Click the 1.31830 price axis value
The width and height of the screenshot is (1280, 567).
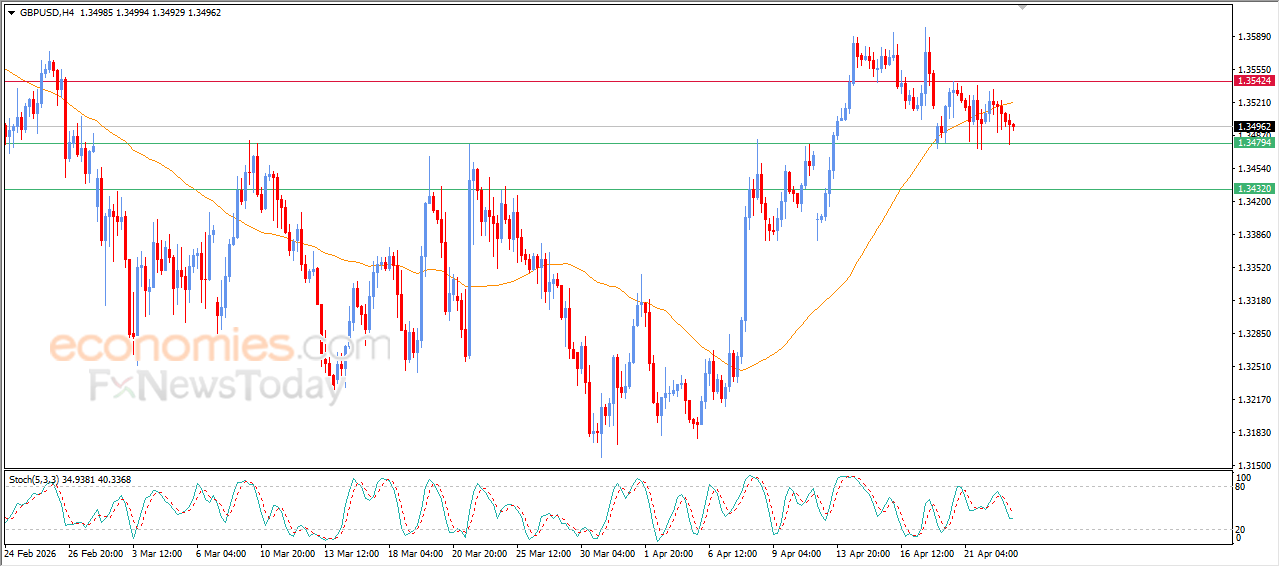(1254, 433)
